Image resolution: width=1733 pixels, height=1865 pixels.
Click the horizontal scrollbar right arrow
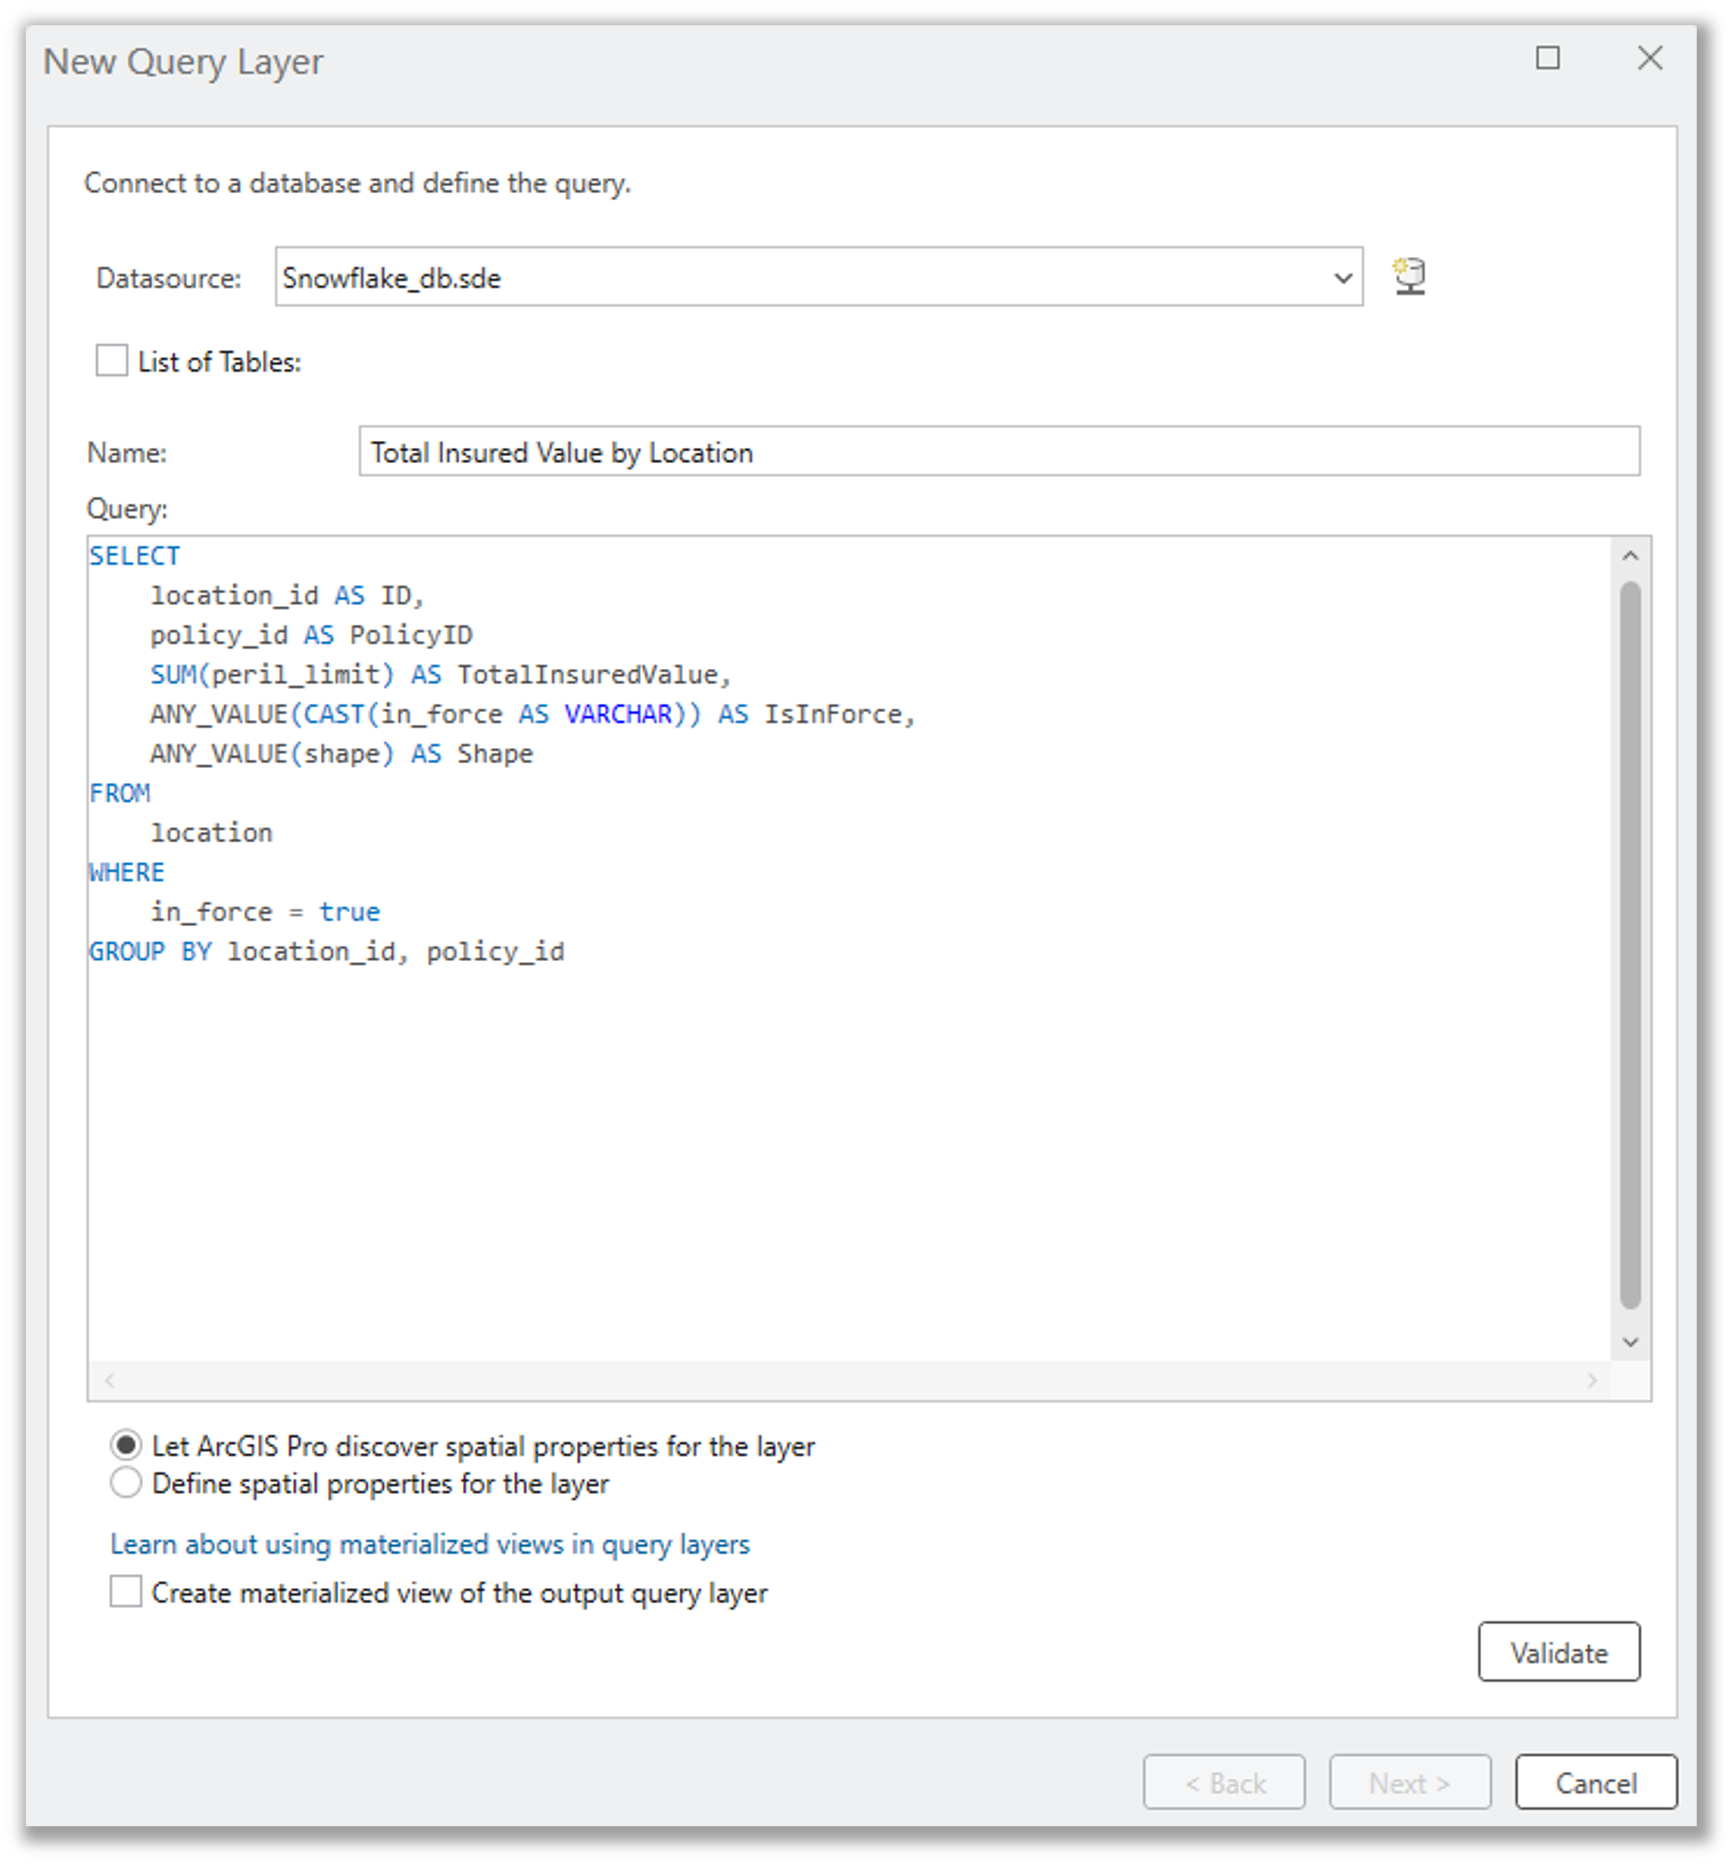coord(1594,1381)
